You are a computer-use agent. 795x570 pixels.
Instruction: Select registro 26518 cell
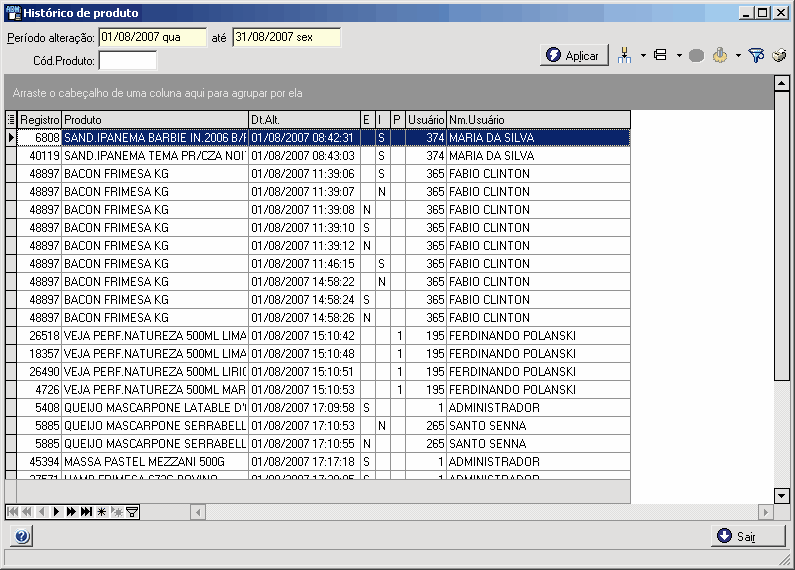[40, 336]
